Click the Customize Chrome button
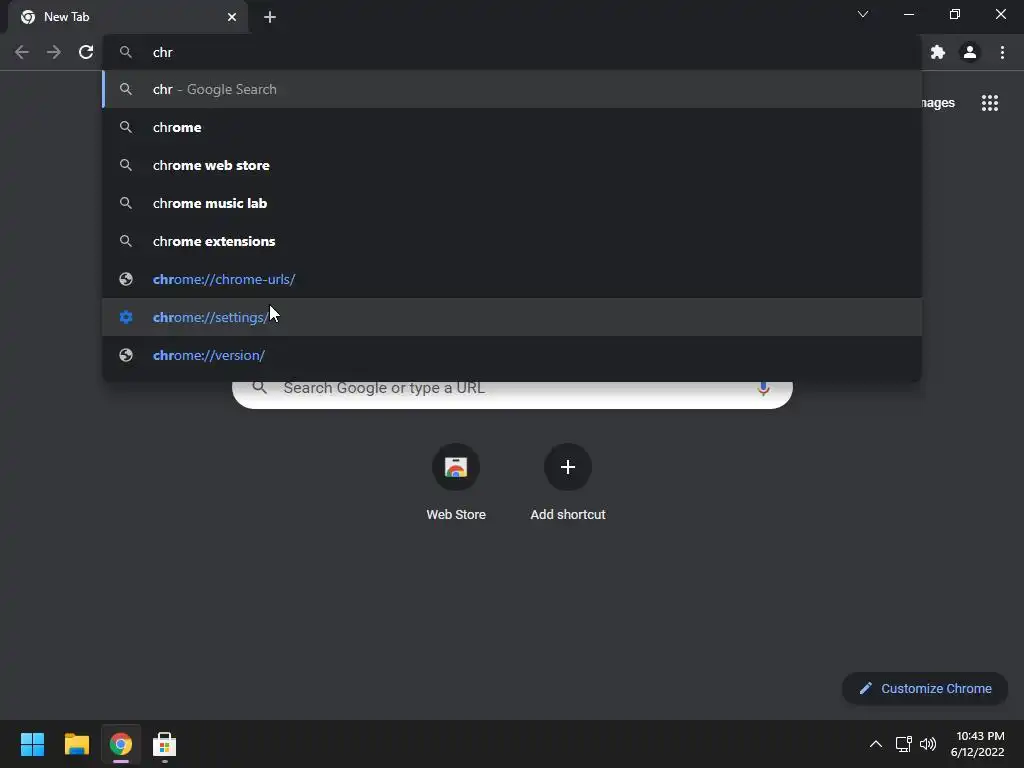The width and height of the screenshot is (1024, 768). 925,688
